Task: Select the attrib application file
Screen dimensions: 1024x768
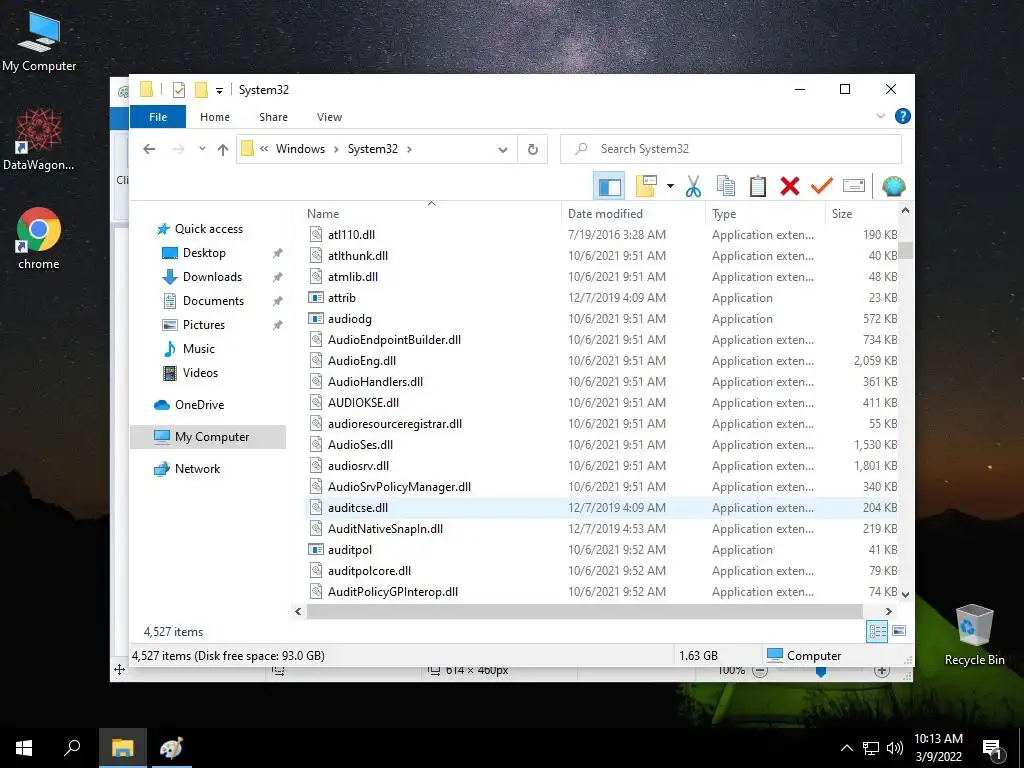Action: click(342, 298)
